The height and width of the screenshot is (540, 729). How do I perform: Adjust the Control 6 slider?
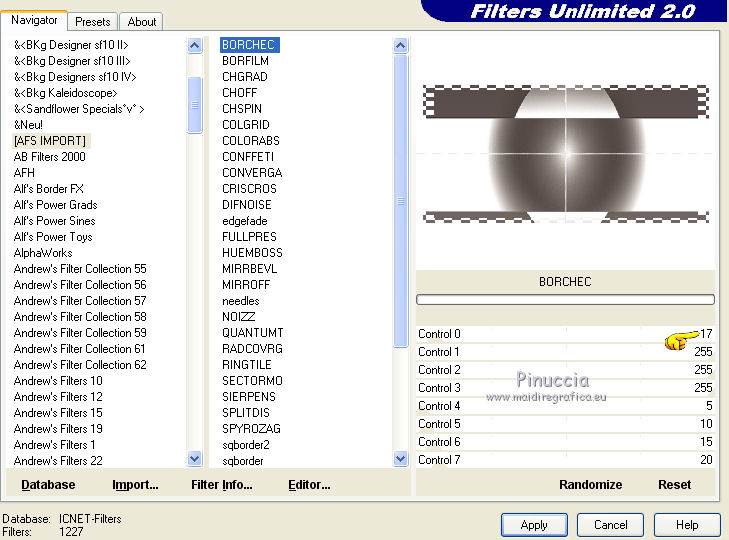(x=565, y=442)
